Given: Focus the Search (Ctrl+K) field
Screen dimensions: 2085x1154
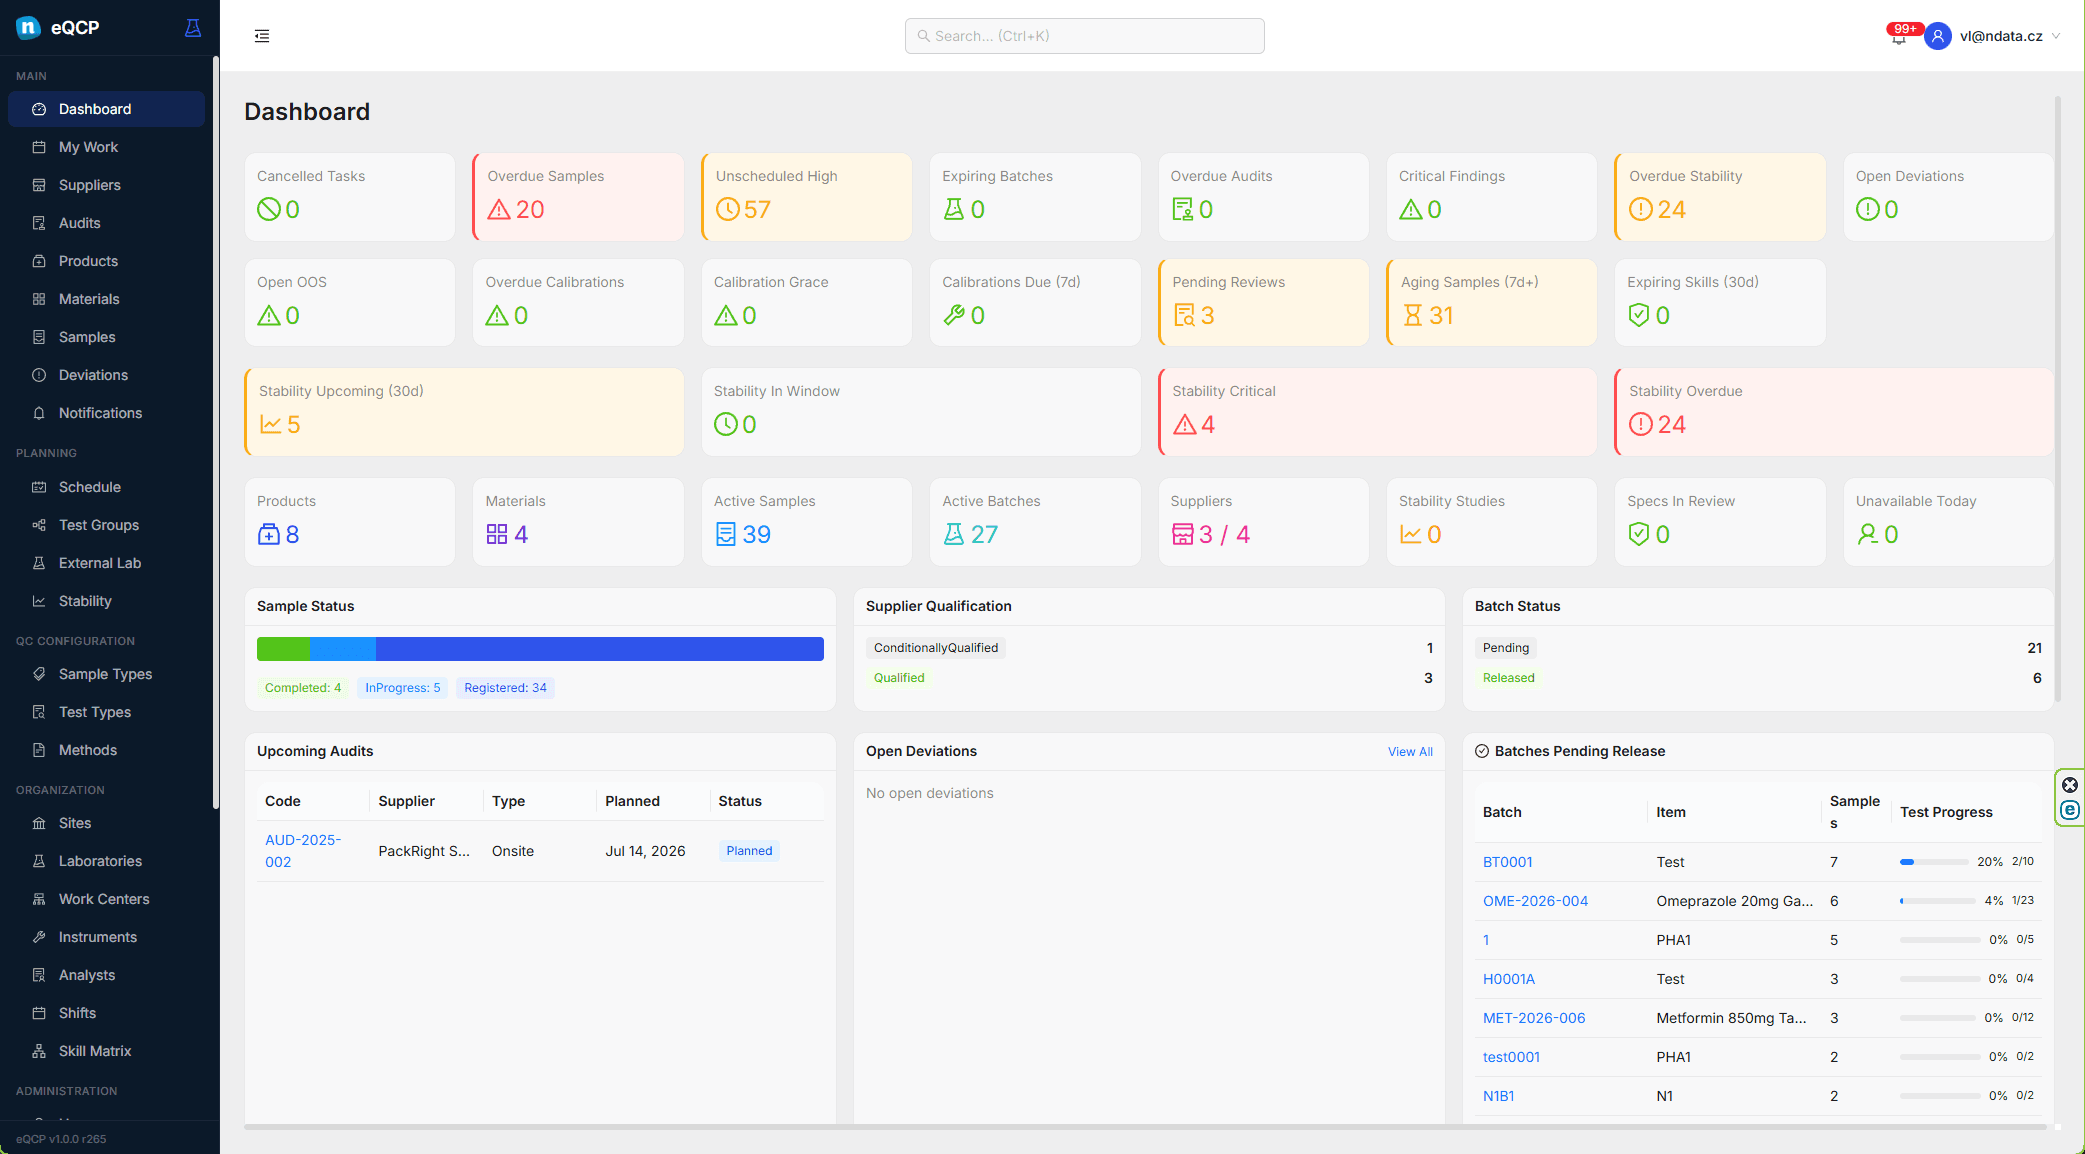Looking at the screenshot, I should click(1084, 36).
